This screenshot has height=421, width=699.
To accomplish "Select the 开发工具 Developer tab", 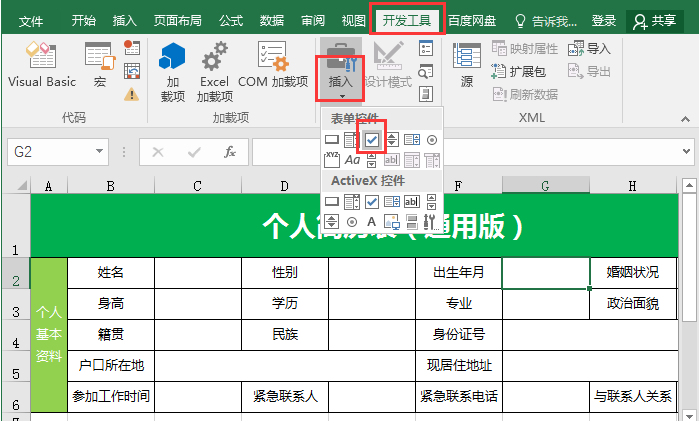I will pyautogui.click(x=407, y=21).
